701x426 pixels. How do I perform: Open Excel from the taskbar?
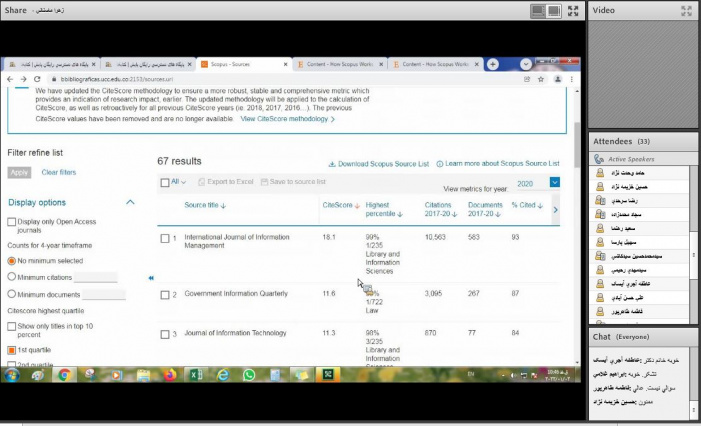(196, 375)
